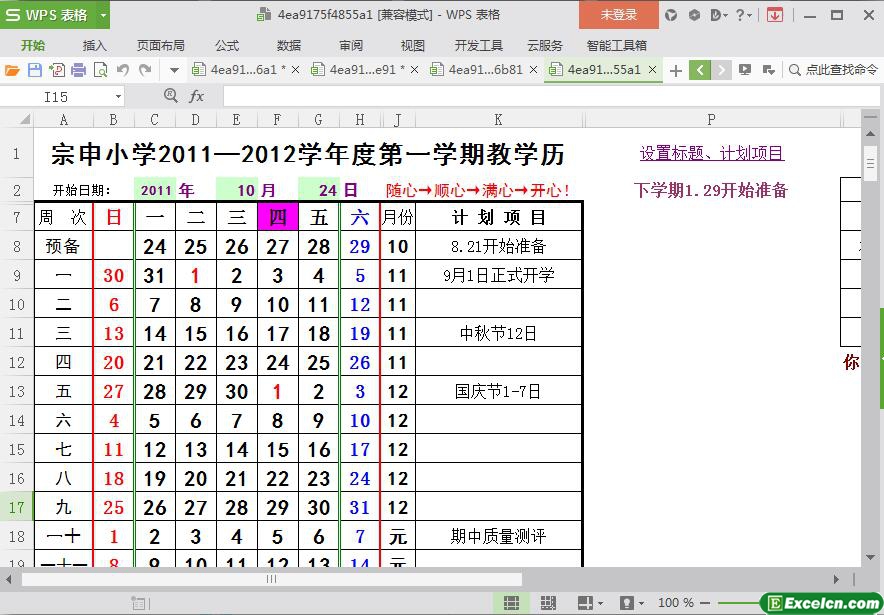The width and height of the screenshot is (884, 615).
Task: Click the export to PDF toolbar icon
Action: [56, 70]
